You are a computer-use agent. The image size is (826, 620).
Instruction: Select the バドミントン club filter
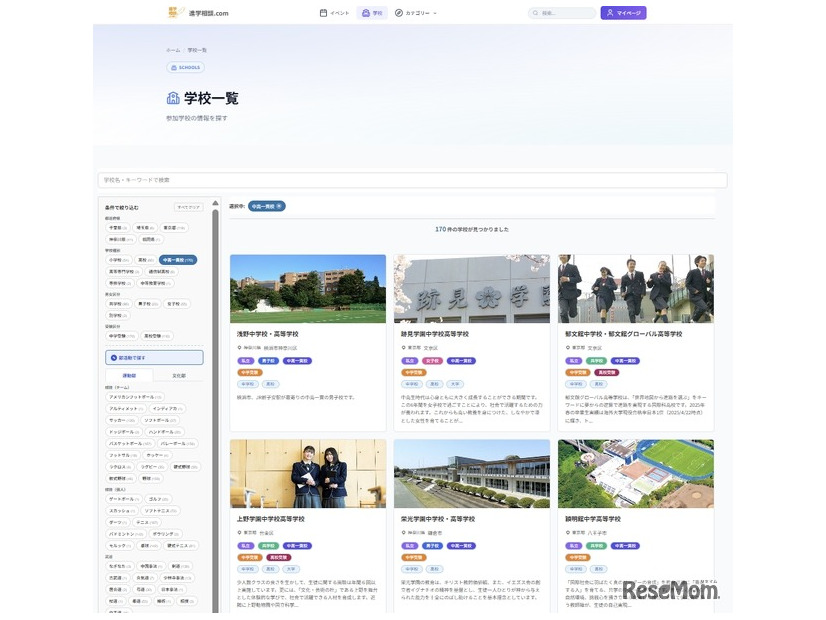tap(125, 534)
